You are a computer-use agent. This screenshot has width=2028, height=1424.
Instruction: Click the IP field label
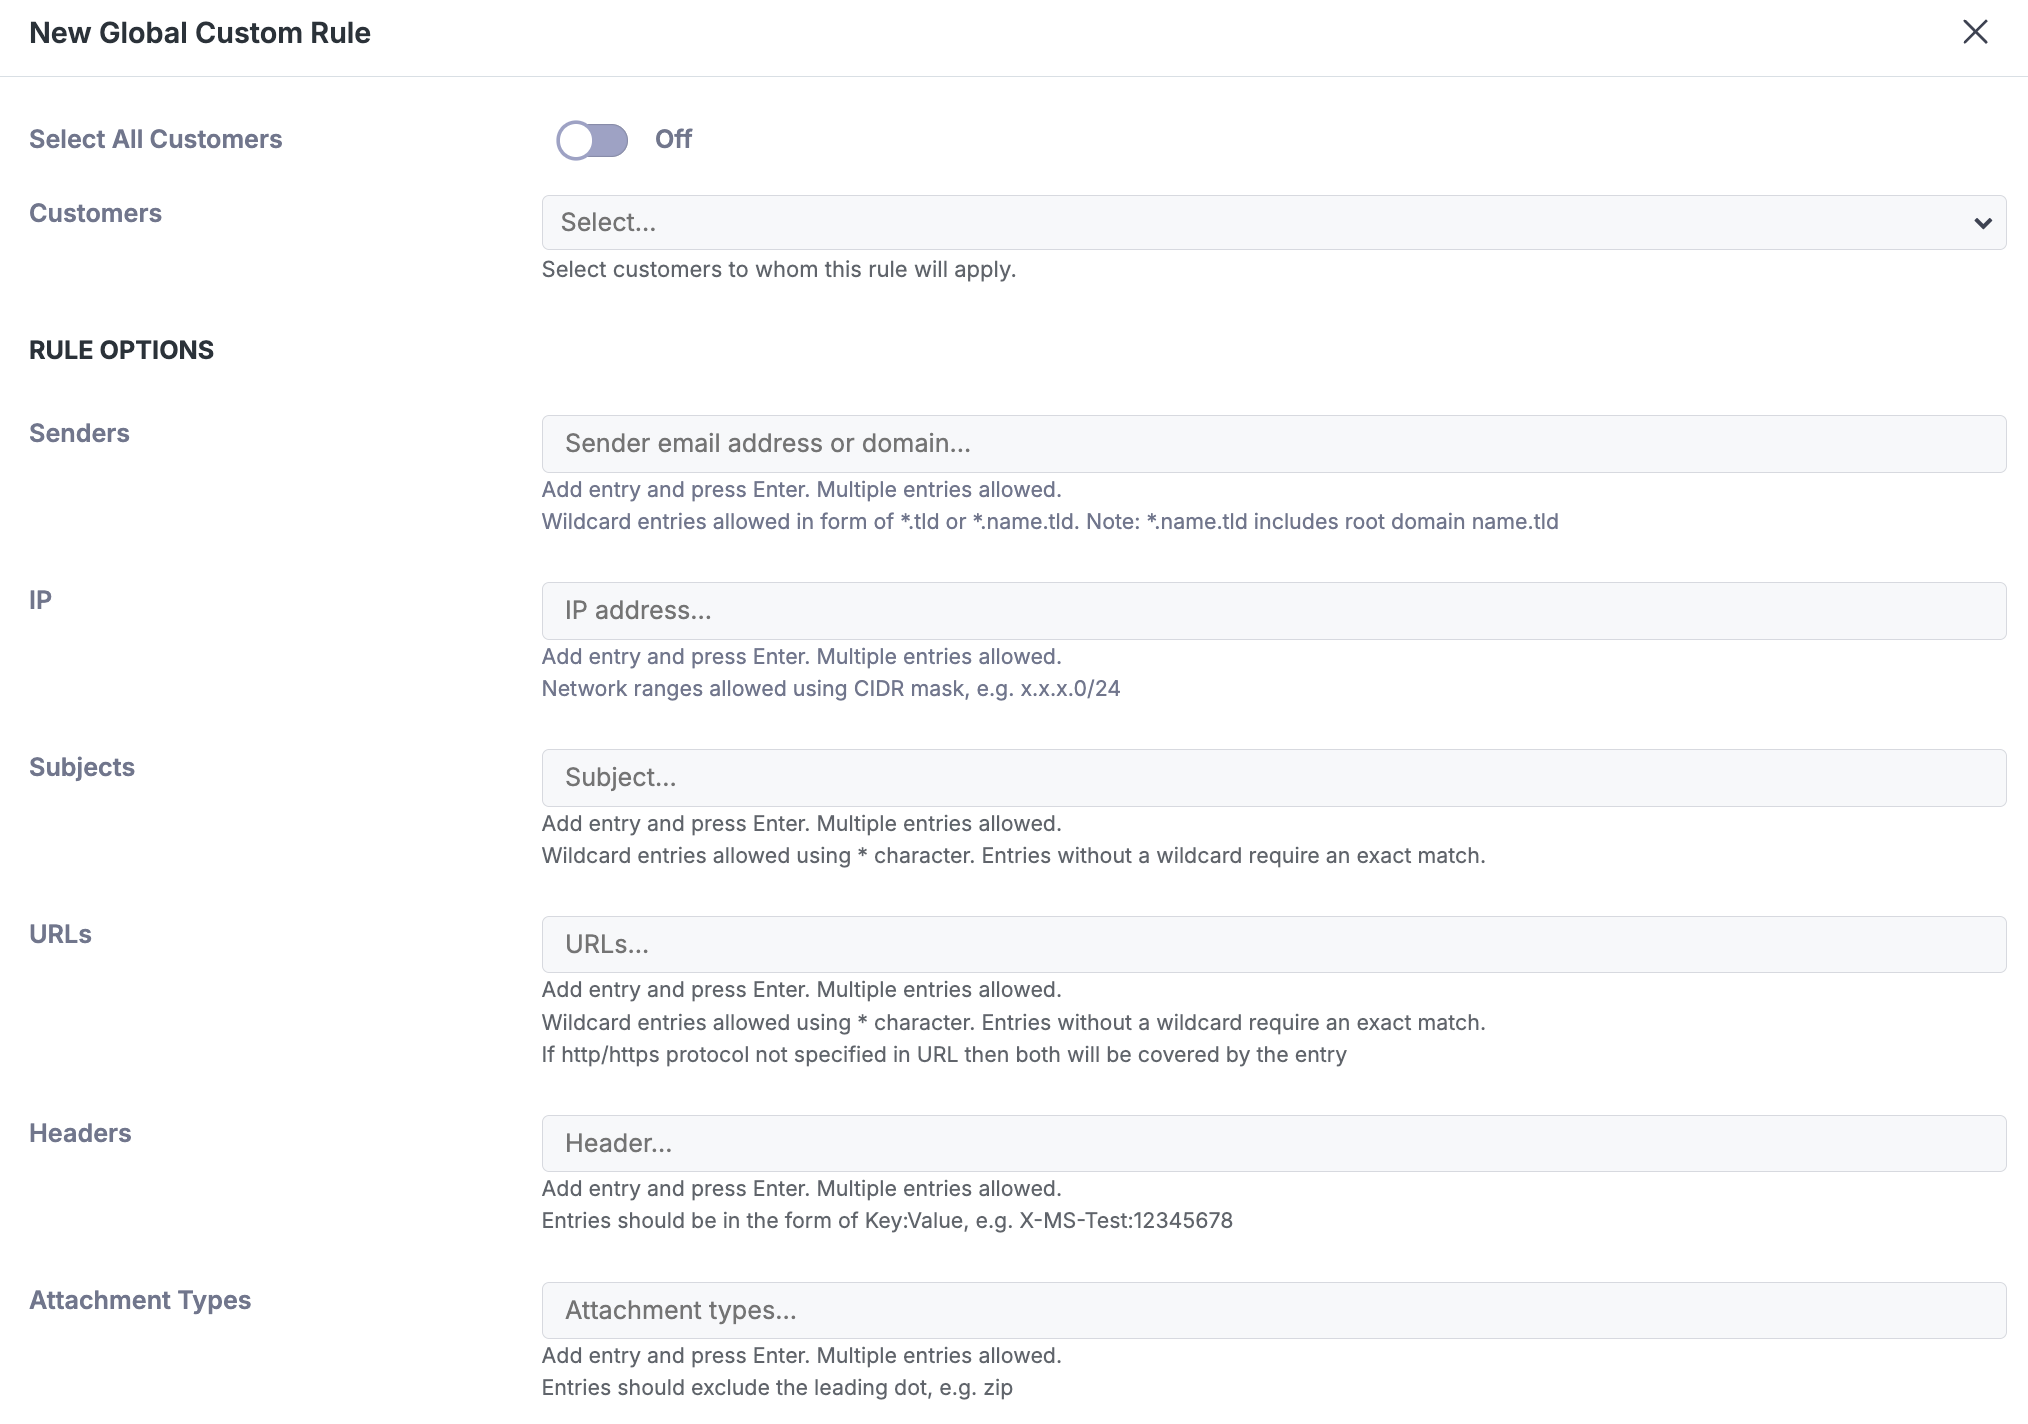click(40, 600)
